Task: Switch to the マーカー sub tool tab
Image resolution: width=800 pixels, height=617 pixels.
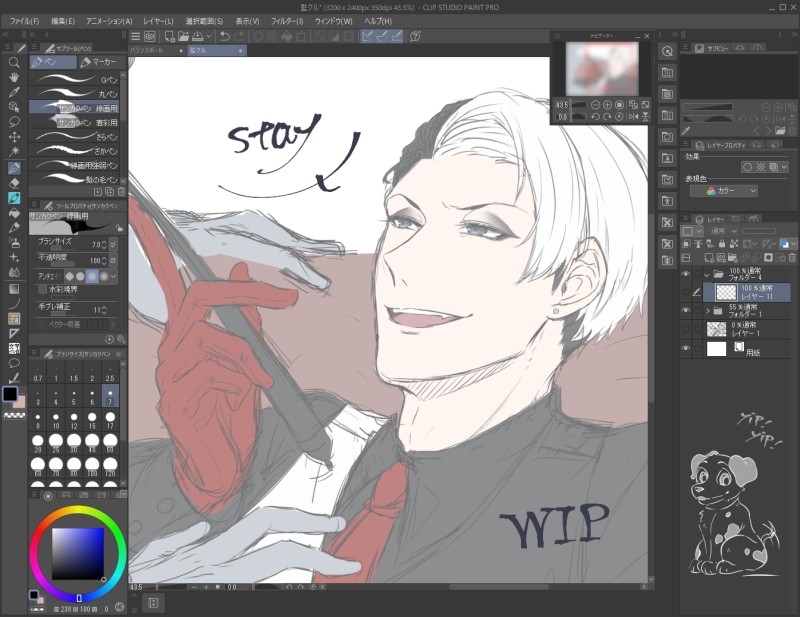Action: click(102, 62)
